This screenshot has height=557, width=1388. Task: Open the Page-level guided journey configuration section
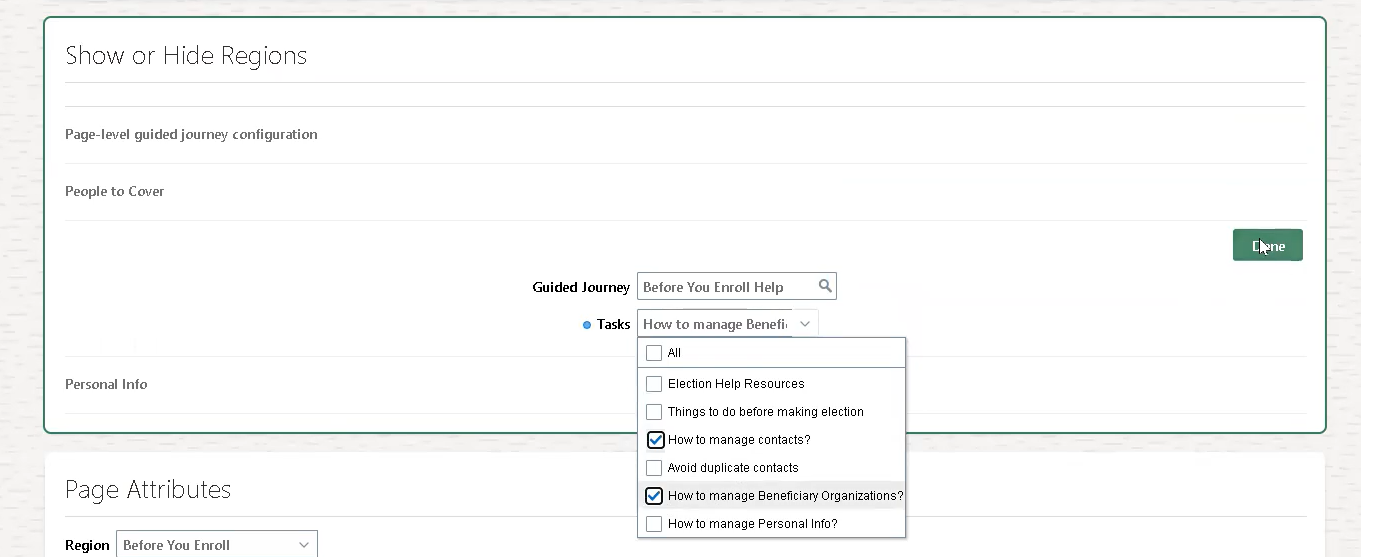191,134
